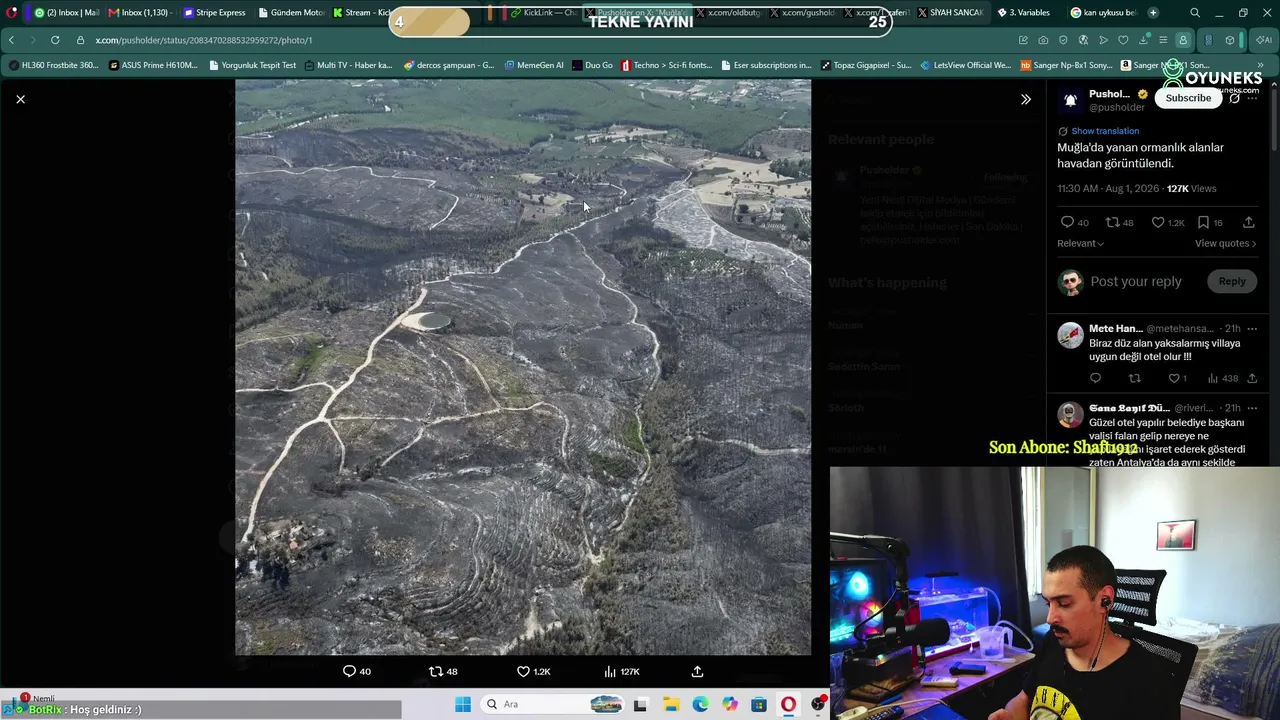The width and height of the screenshot is (1280, 720).
Task: Share icon in Pusholder tweet sidebar
Action: [x=1249, y=222]
